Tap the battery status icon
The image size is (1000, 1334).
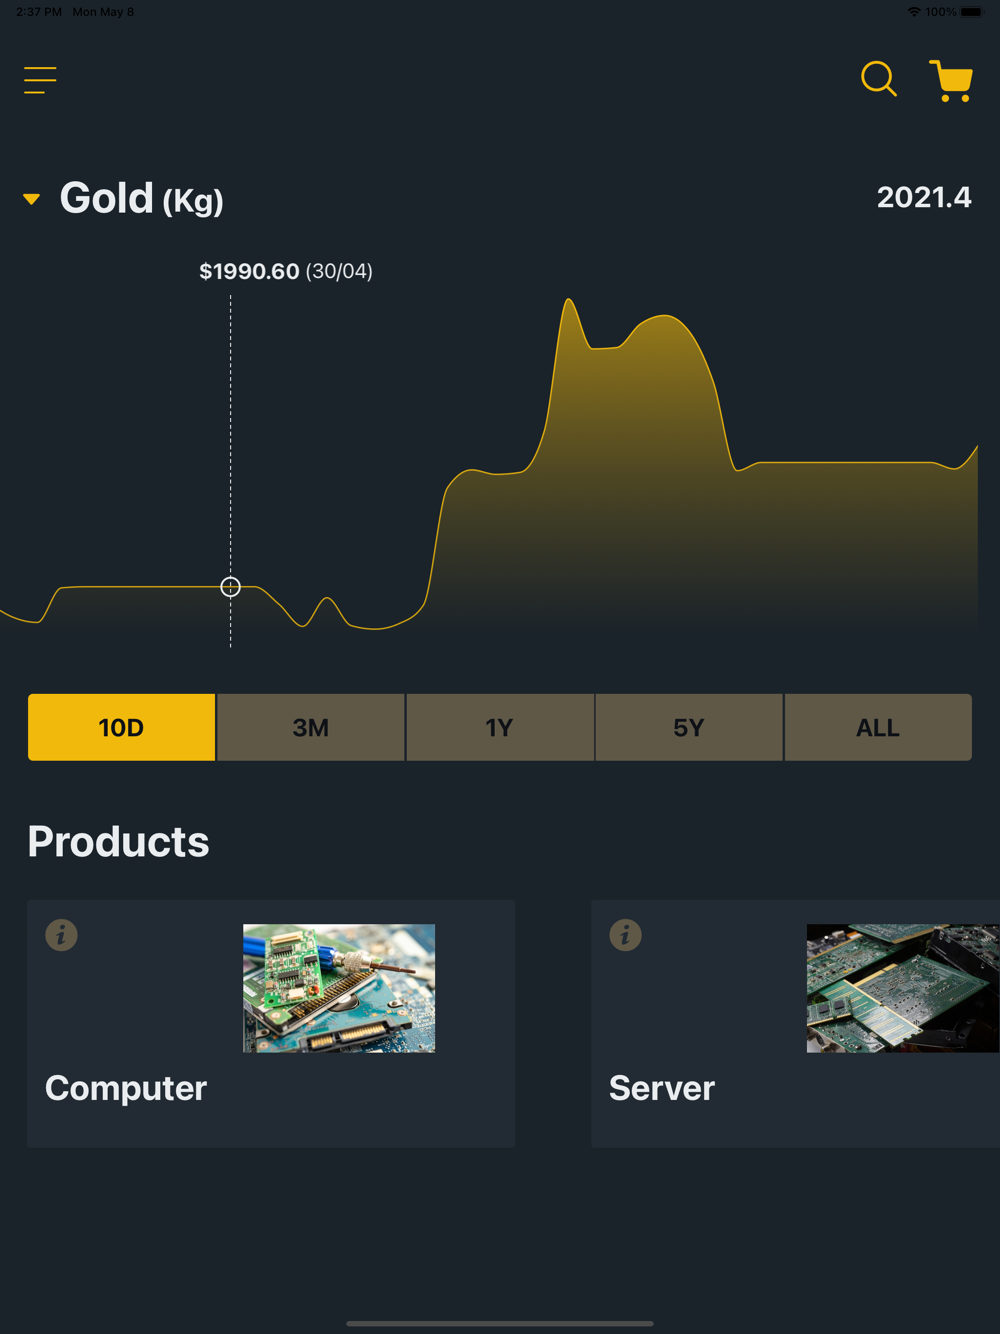tap(971, 12)
